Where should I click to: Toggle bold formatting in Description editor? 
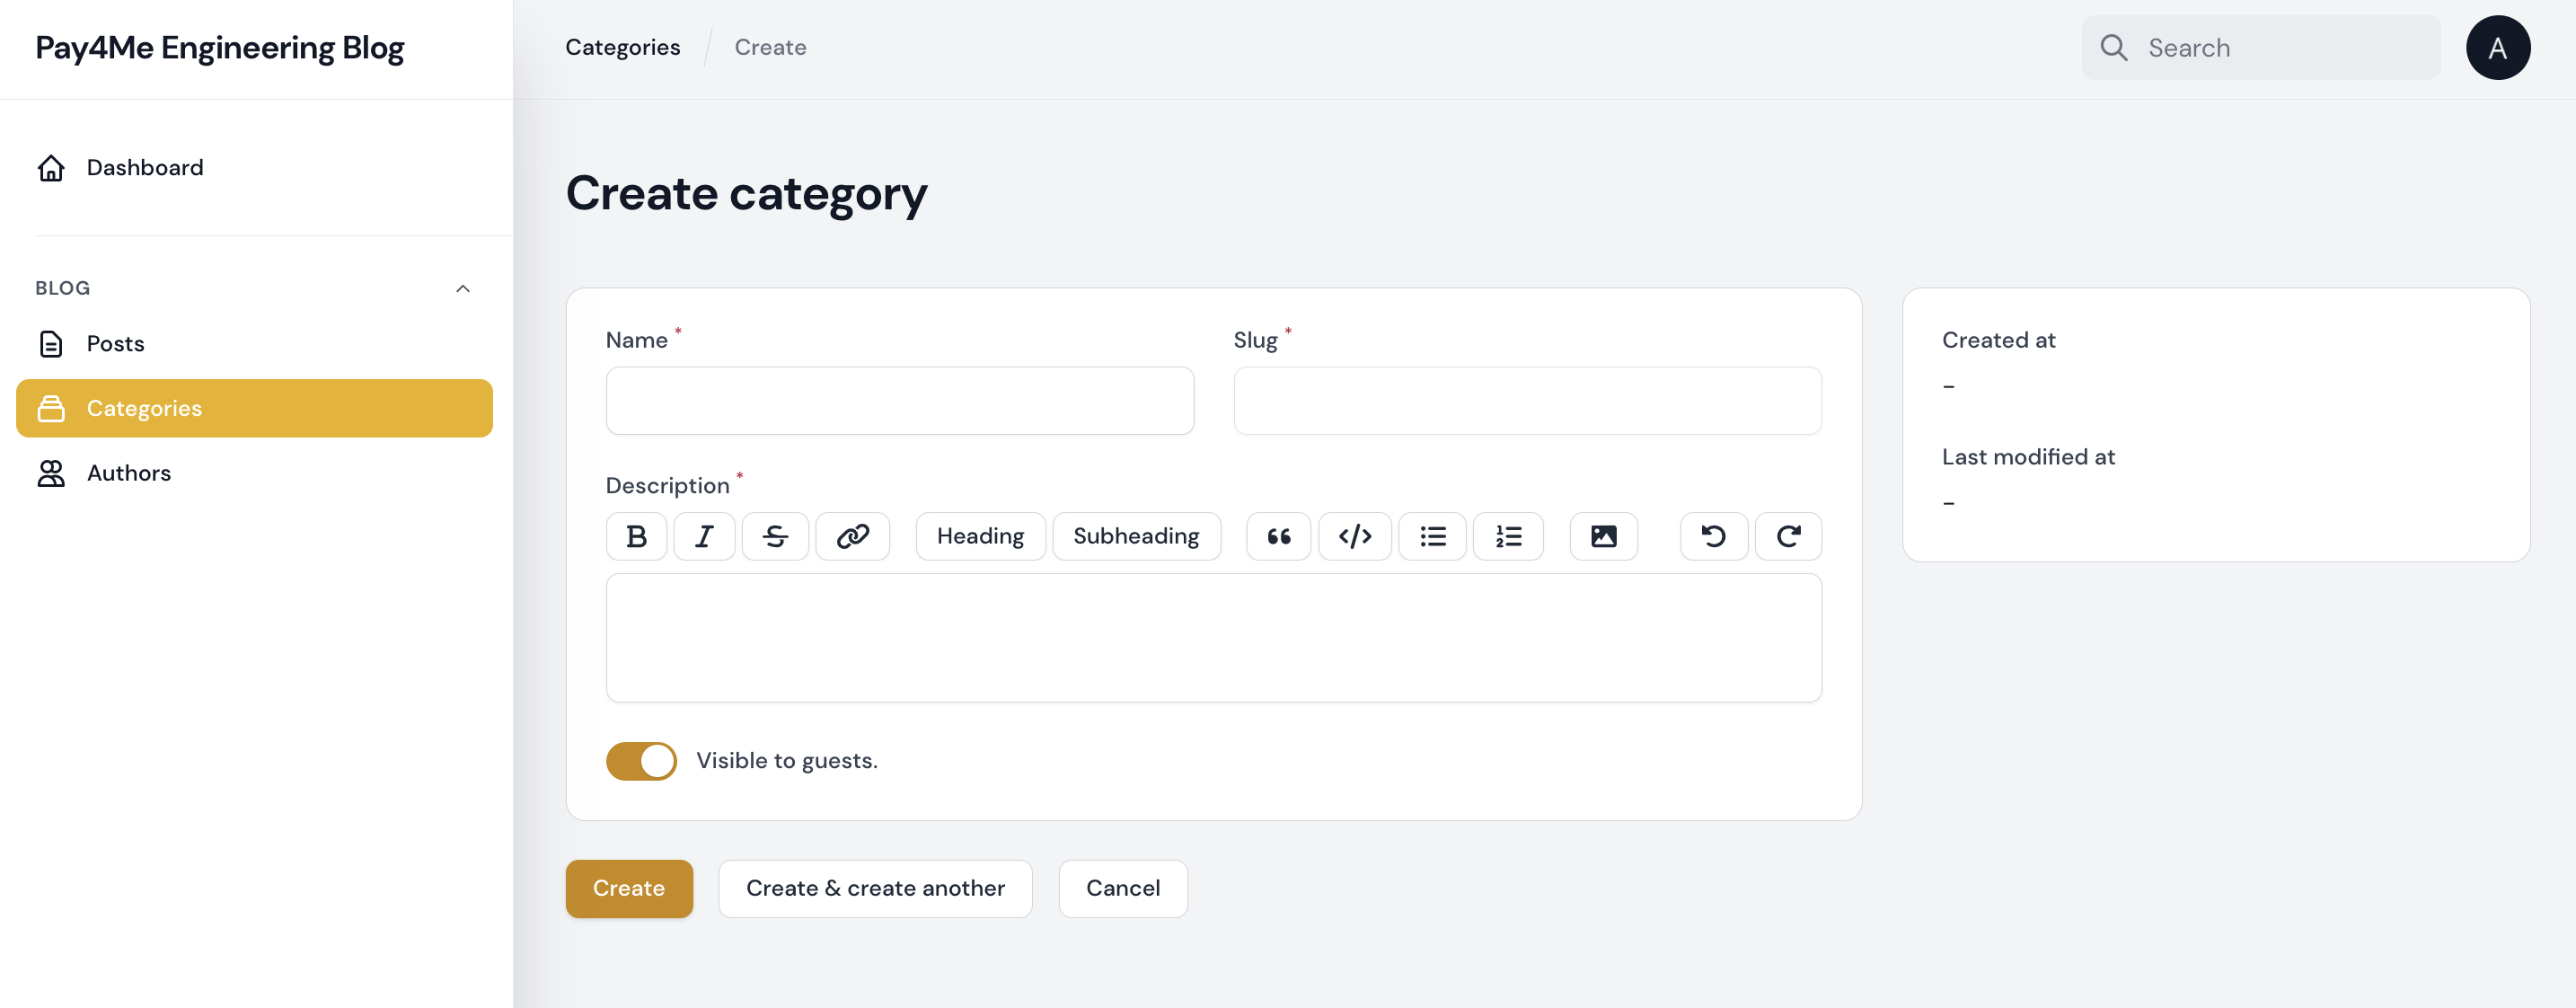636,536
